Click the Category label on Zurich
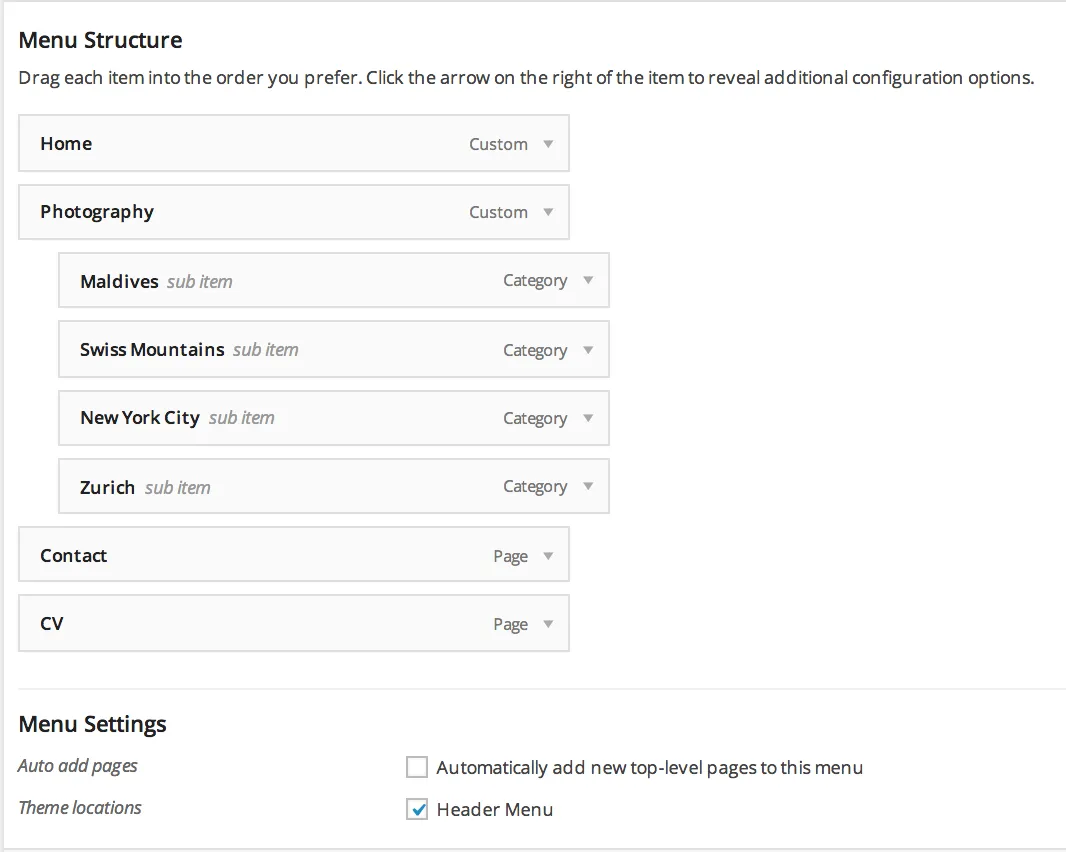This screenshot has width=1066, height=852. (x=535, y=487)
